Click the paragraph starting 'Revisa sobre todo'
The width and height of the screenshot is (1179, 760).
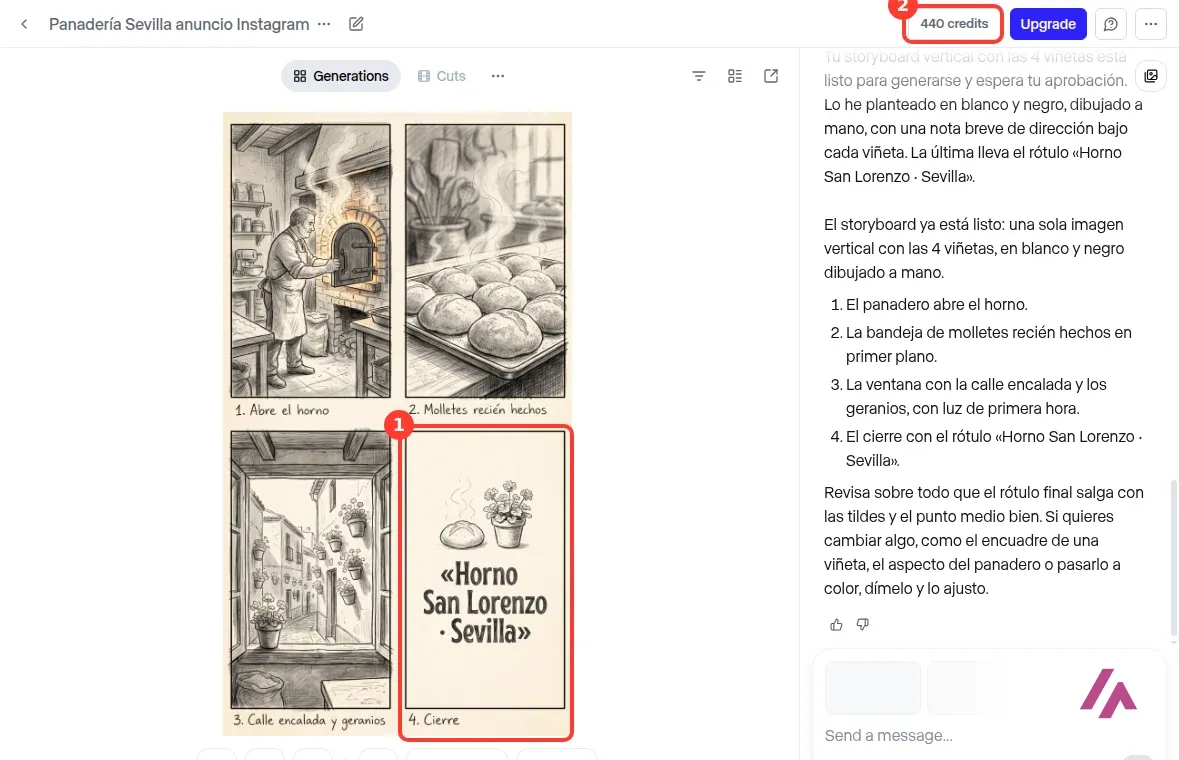coord(984,540)
